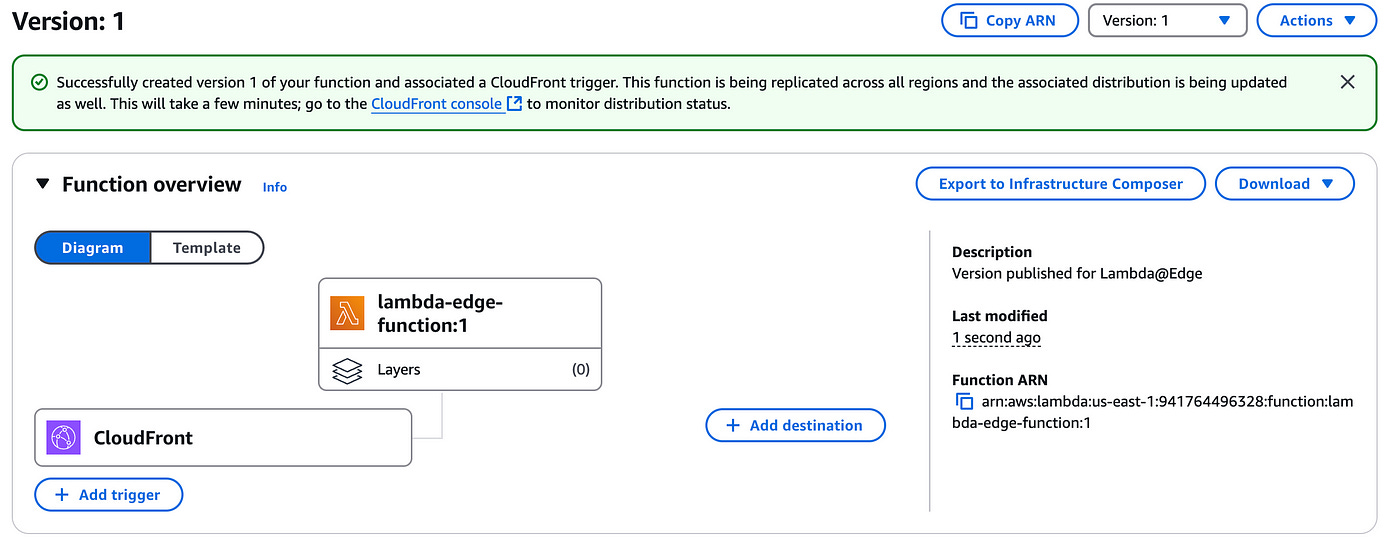This screenshot has height=557, width=1400.
Task: Switch to the Template tab
Action: [207, 248]
